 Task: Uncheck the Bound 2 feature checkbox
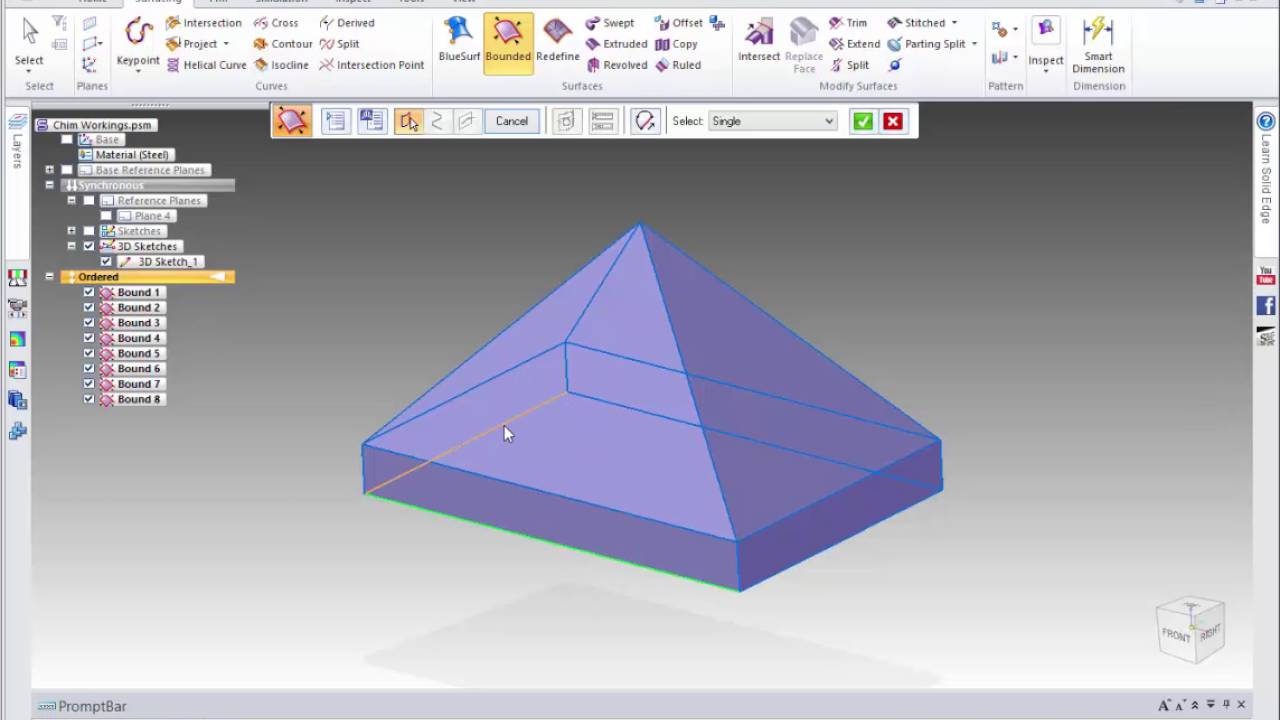pos(89,308)
